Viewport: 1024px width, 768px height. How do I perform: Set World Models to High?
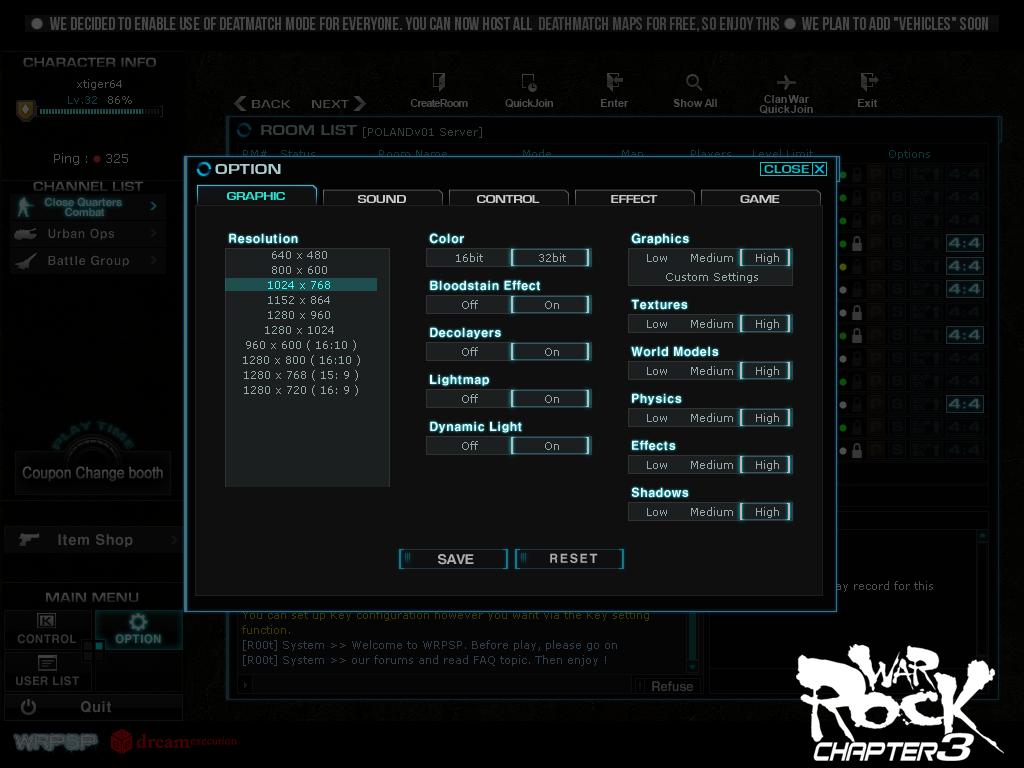point(766,371)
